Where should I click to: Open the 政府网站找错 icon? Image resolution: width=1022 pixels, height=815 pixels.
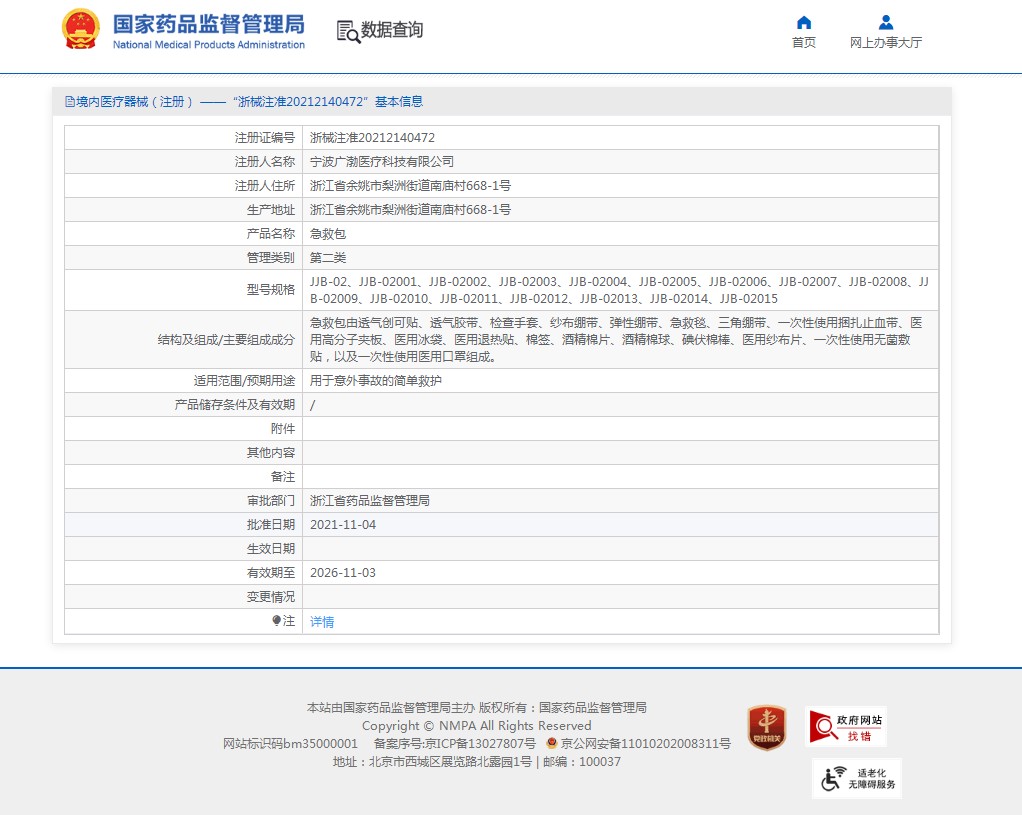845,727
